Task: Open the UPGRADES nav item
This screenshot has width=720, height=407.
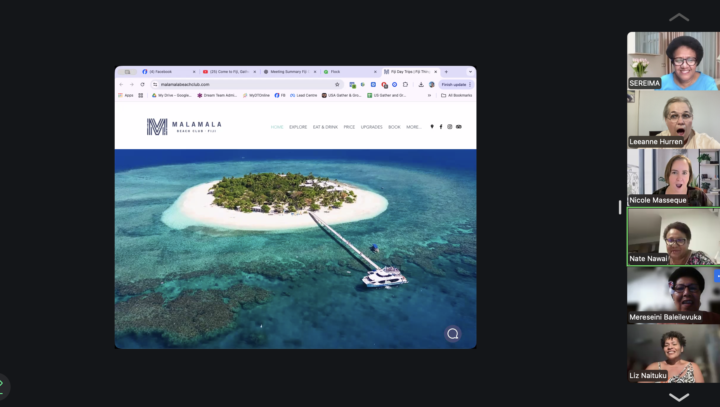Action: (x=371, y=127)
